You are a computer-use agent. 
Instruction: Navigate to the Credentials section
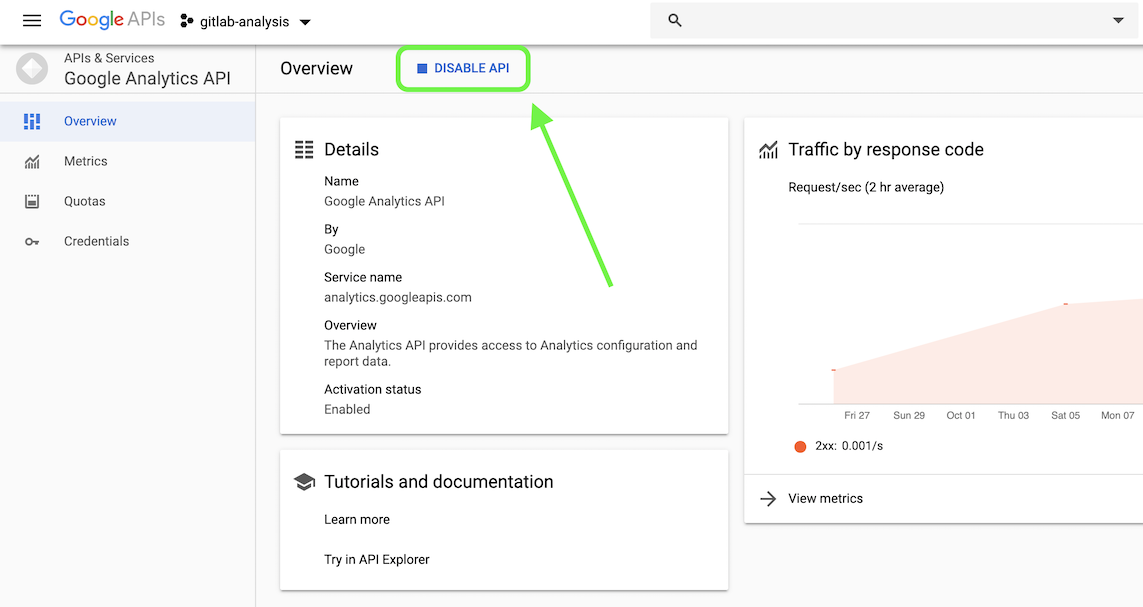click(x=96, y=241)
